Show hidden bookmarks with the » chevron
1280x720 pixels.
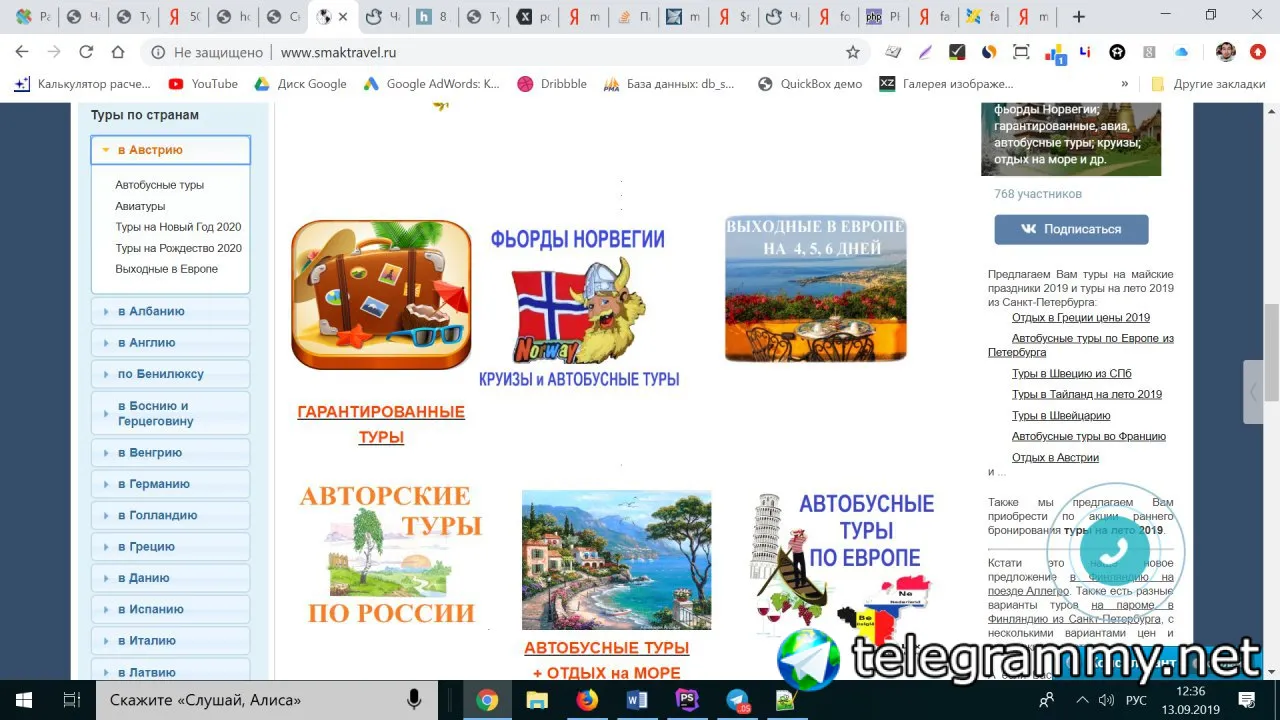click(x=1125, y=84)
